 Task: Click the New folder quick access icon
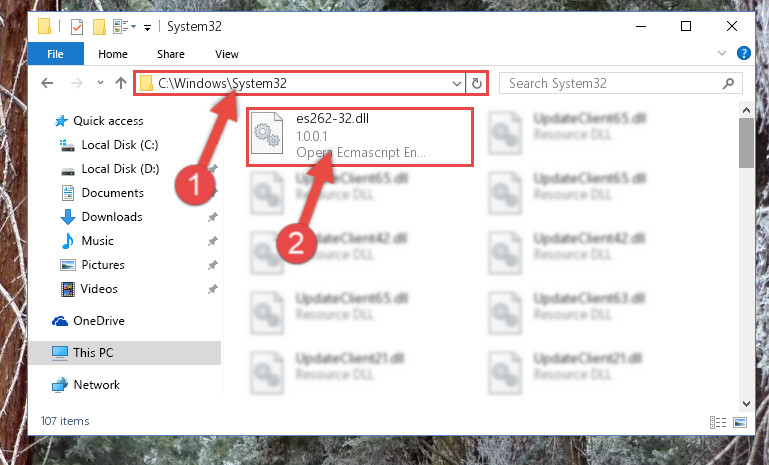(99, 26)
